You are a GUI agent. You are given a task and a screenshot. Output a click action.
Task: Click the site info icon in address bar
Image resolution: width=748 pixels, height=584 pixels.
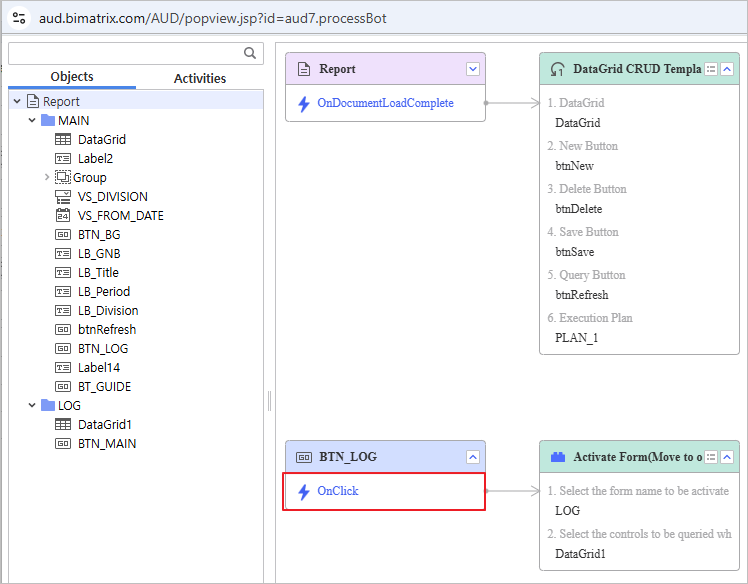click(19, 18)
